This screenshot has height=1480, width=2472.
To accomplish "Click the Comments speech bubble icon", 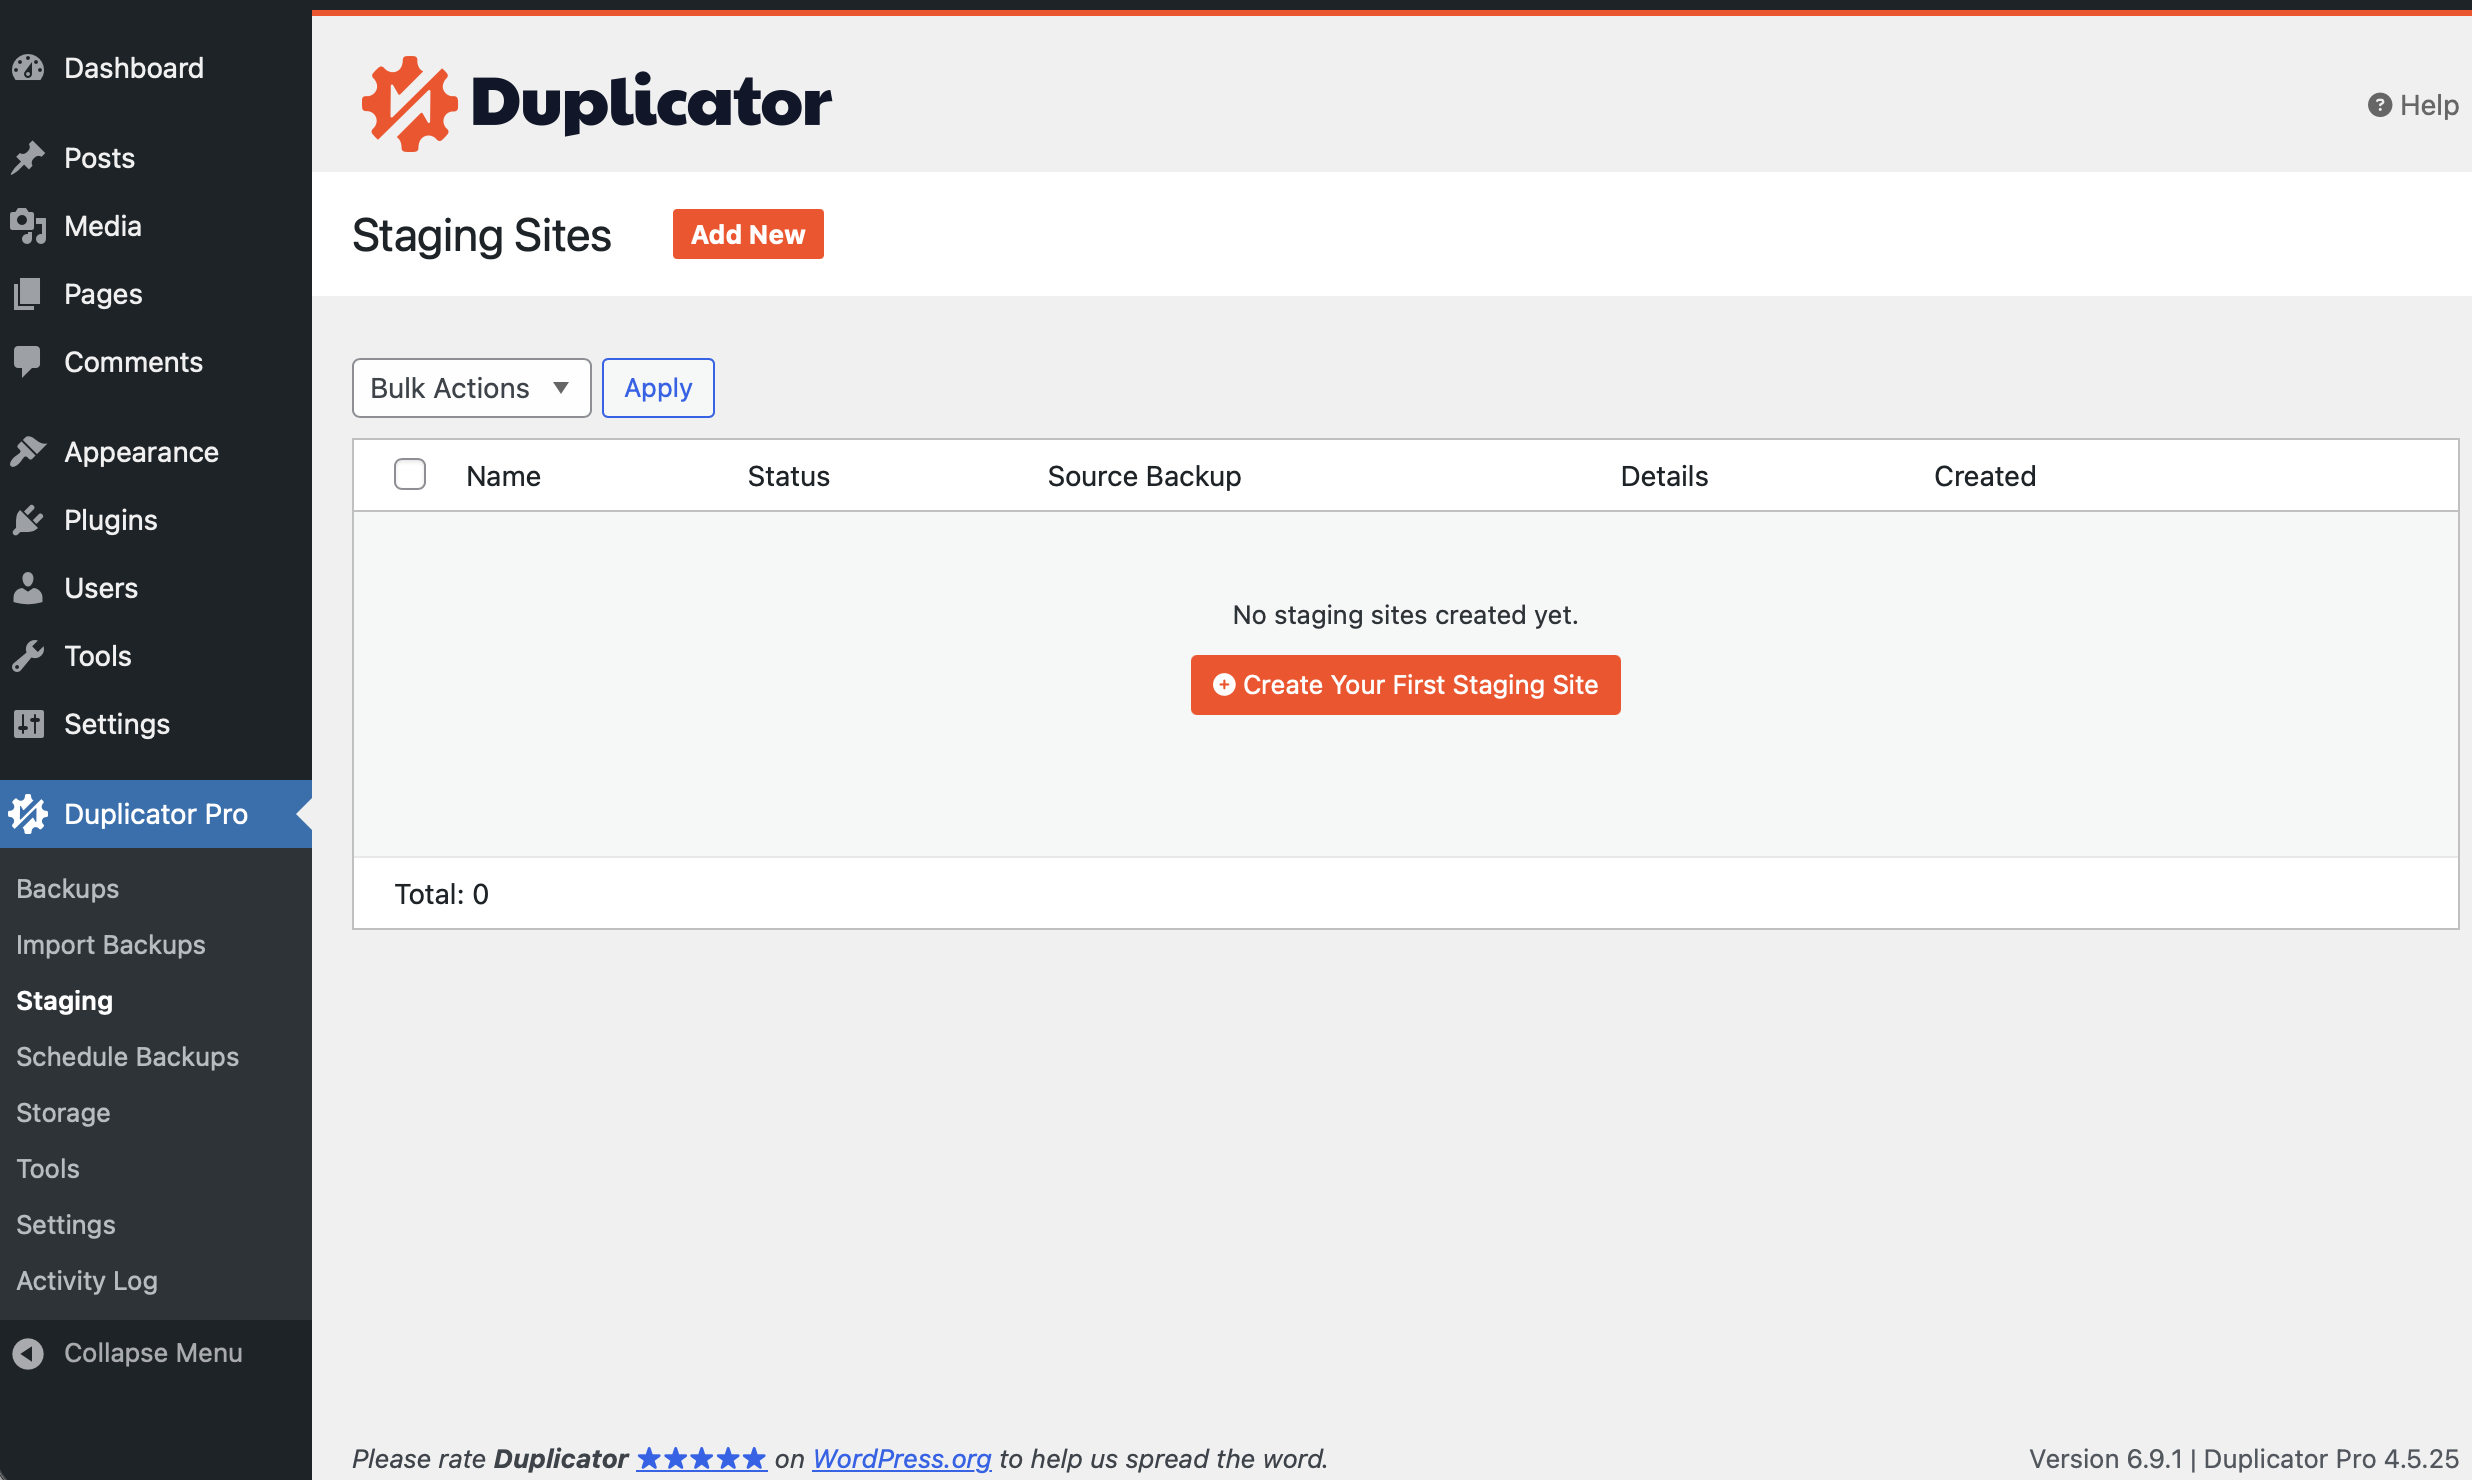I will (29, 361).
